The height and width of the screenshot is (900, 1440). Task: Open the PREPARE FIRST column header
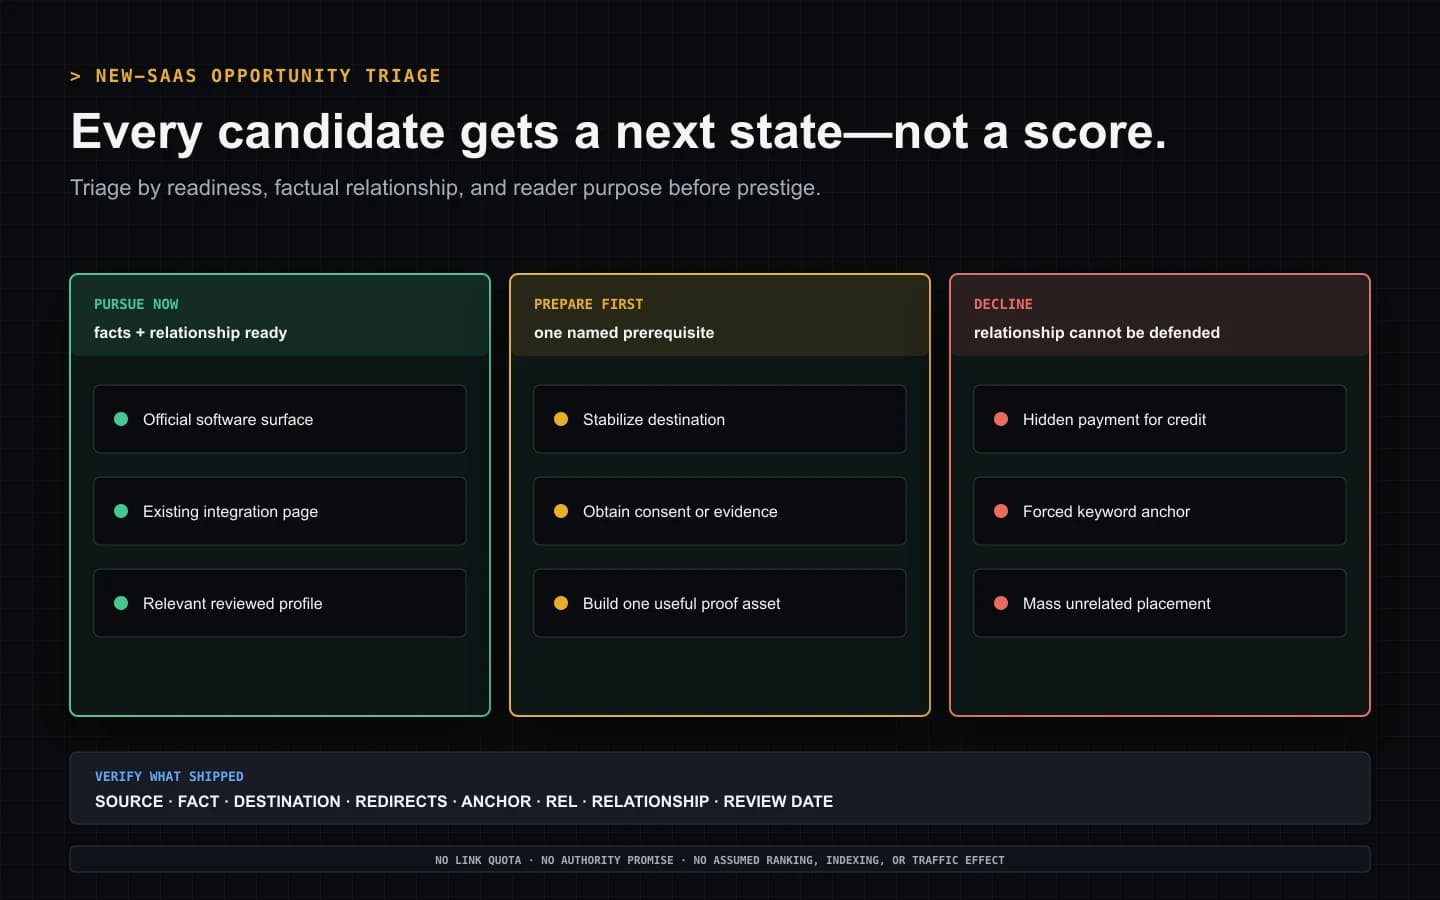(720, 316)
